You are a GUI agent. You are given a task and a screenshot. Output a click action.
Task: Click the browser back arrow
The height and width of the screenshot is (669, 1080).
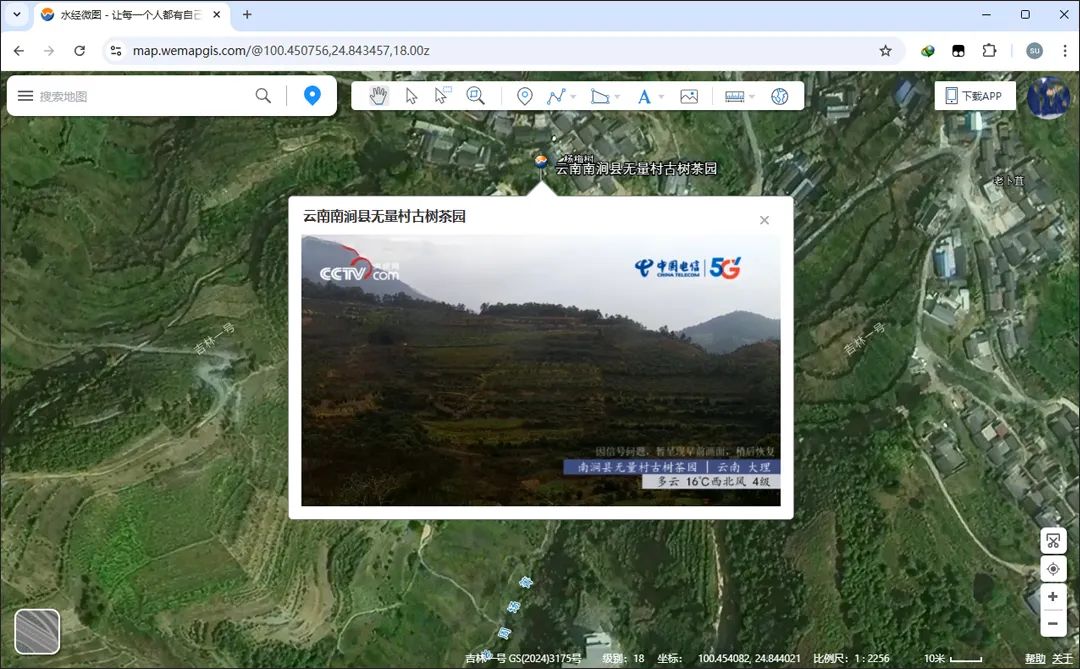pyautogui.click(x=19, y=50)
